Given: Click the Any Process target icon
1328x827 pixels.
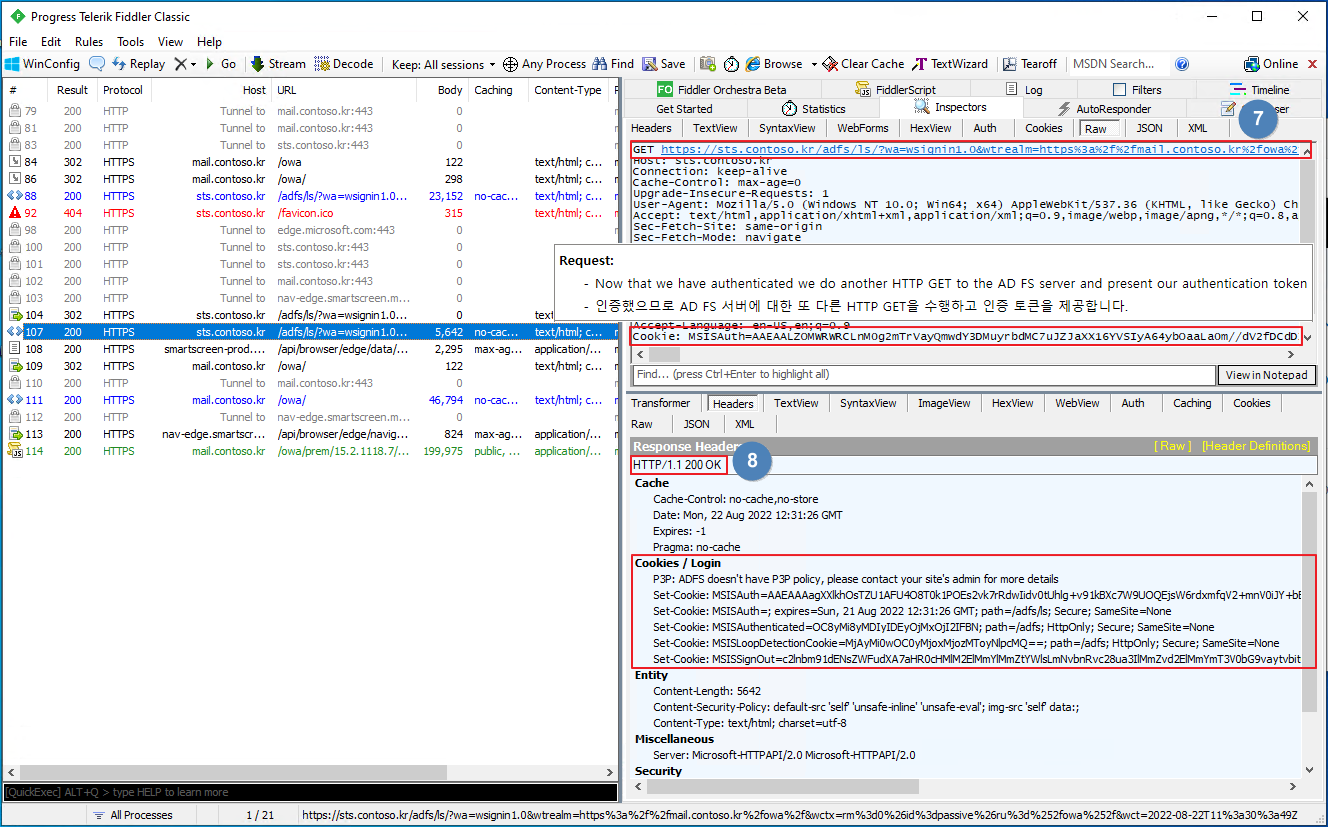Looking at the screenshot, I should (510, 64).
